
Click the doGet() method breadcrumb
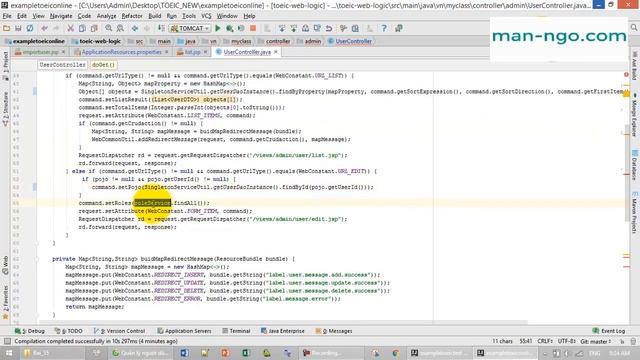pyautogui.click(x=103, y=65)
